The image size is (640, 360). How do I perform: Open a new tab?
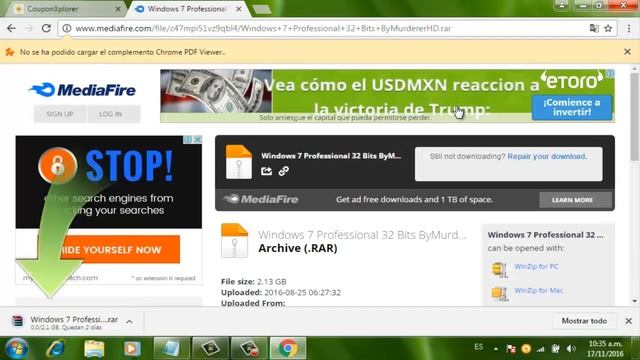click(x=262, y=9)
